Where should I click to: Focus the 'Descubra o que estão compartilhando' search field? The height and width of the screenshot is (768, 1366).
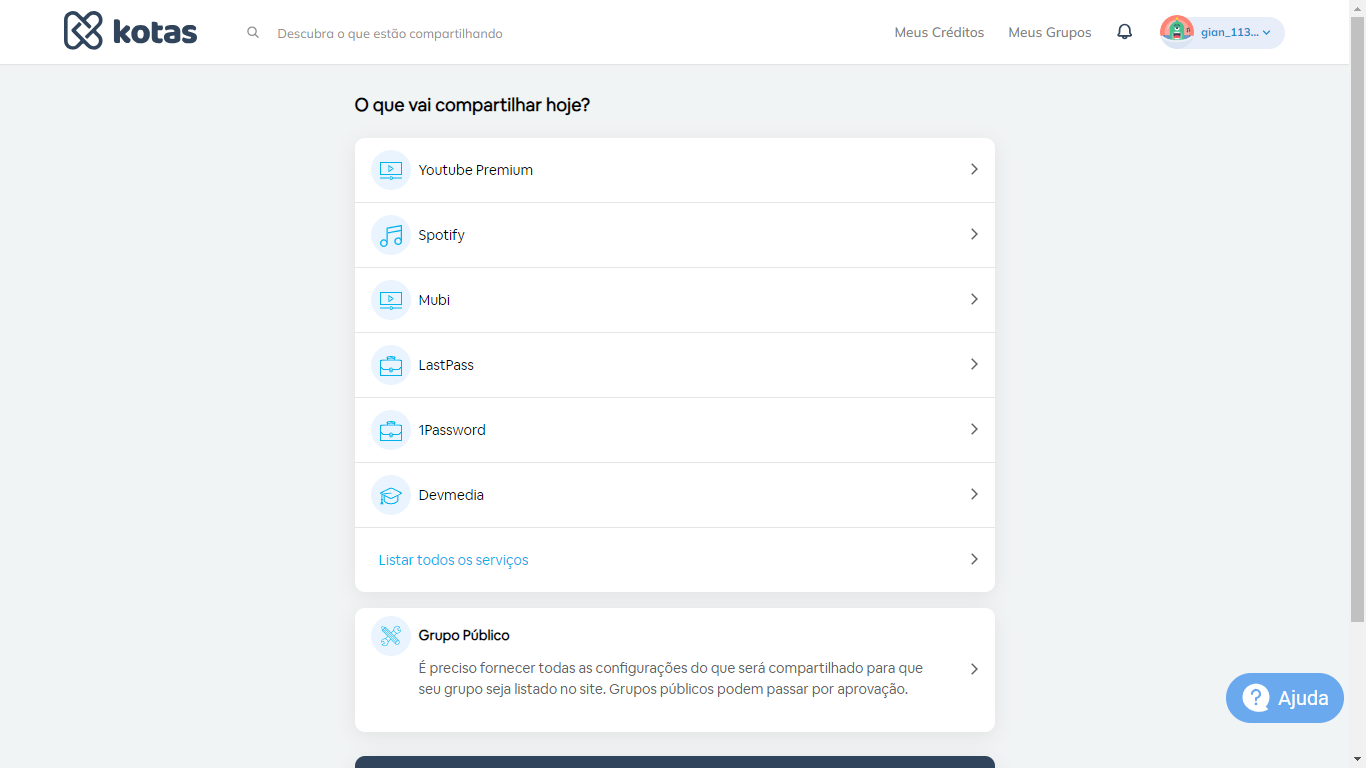[390, 34]
